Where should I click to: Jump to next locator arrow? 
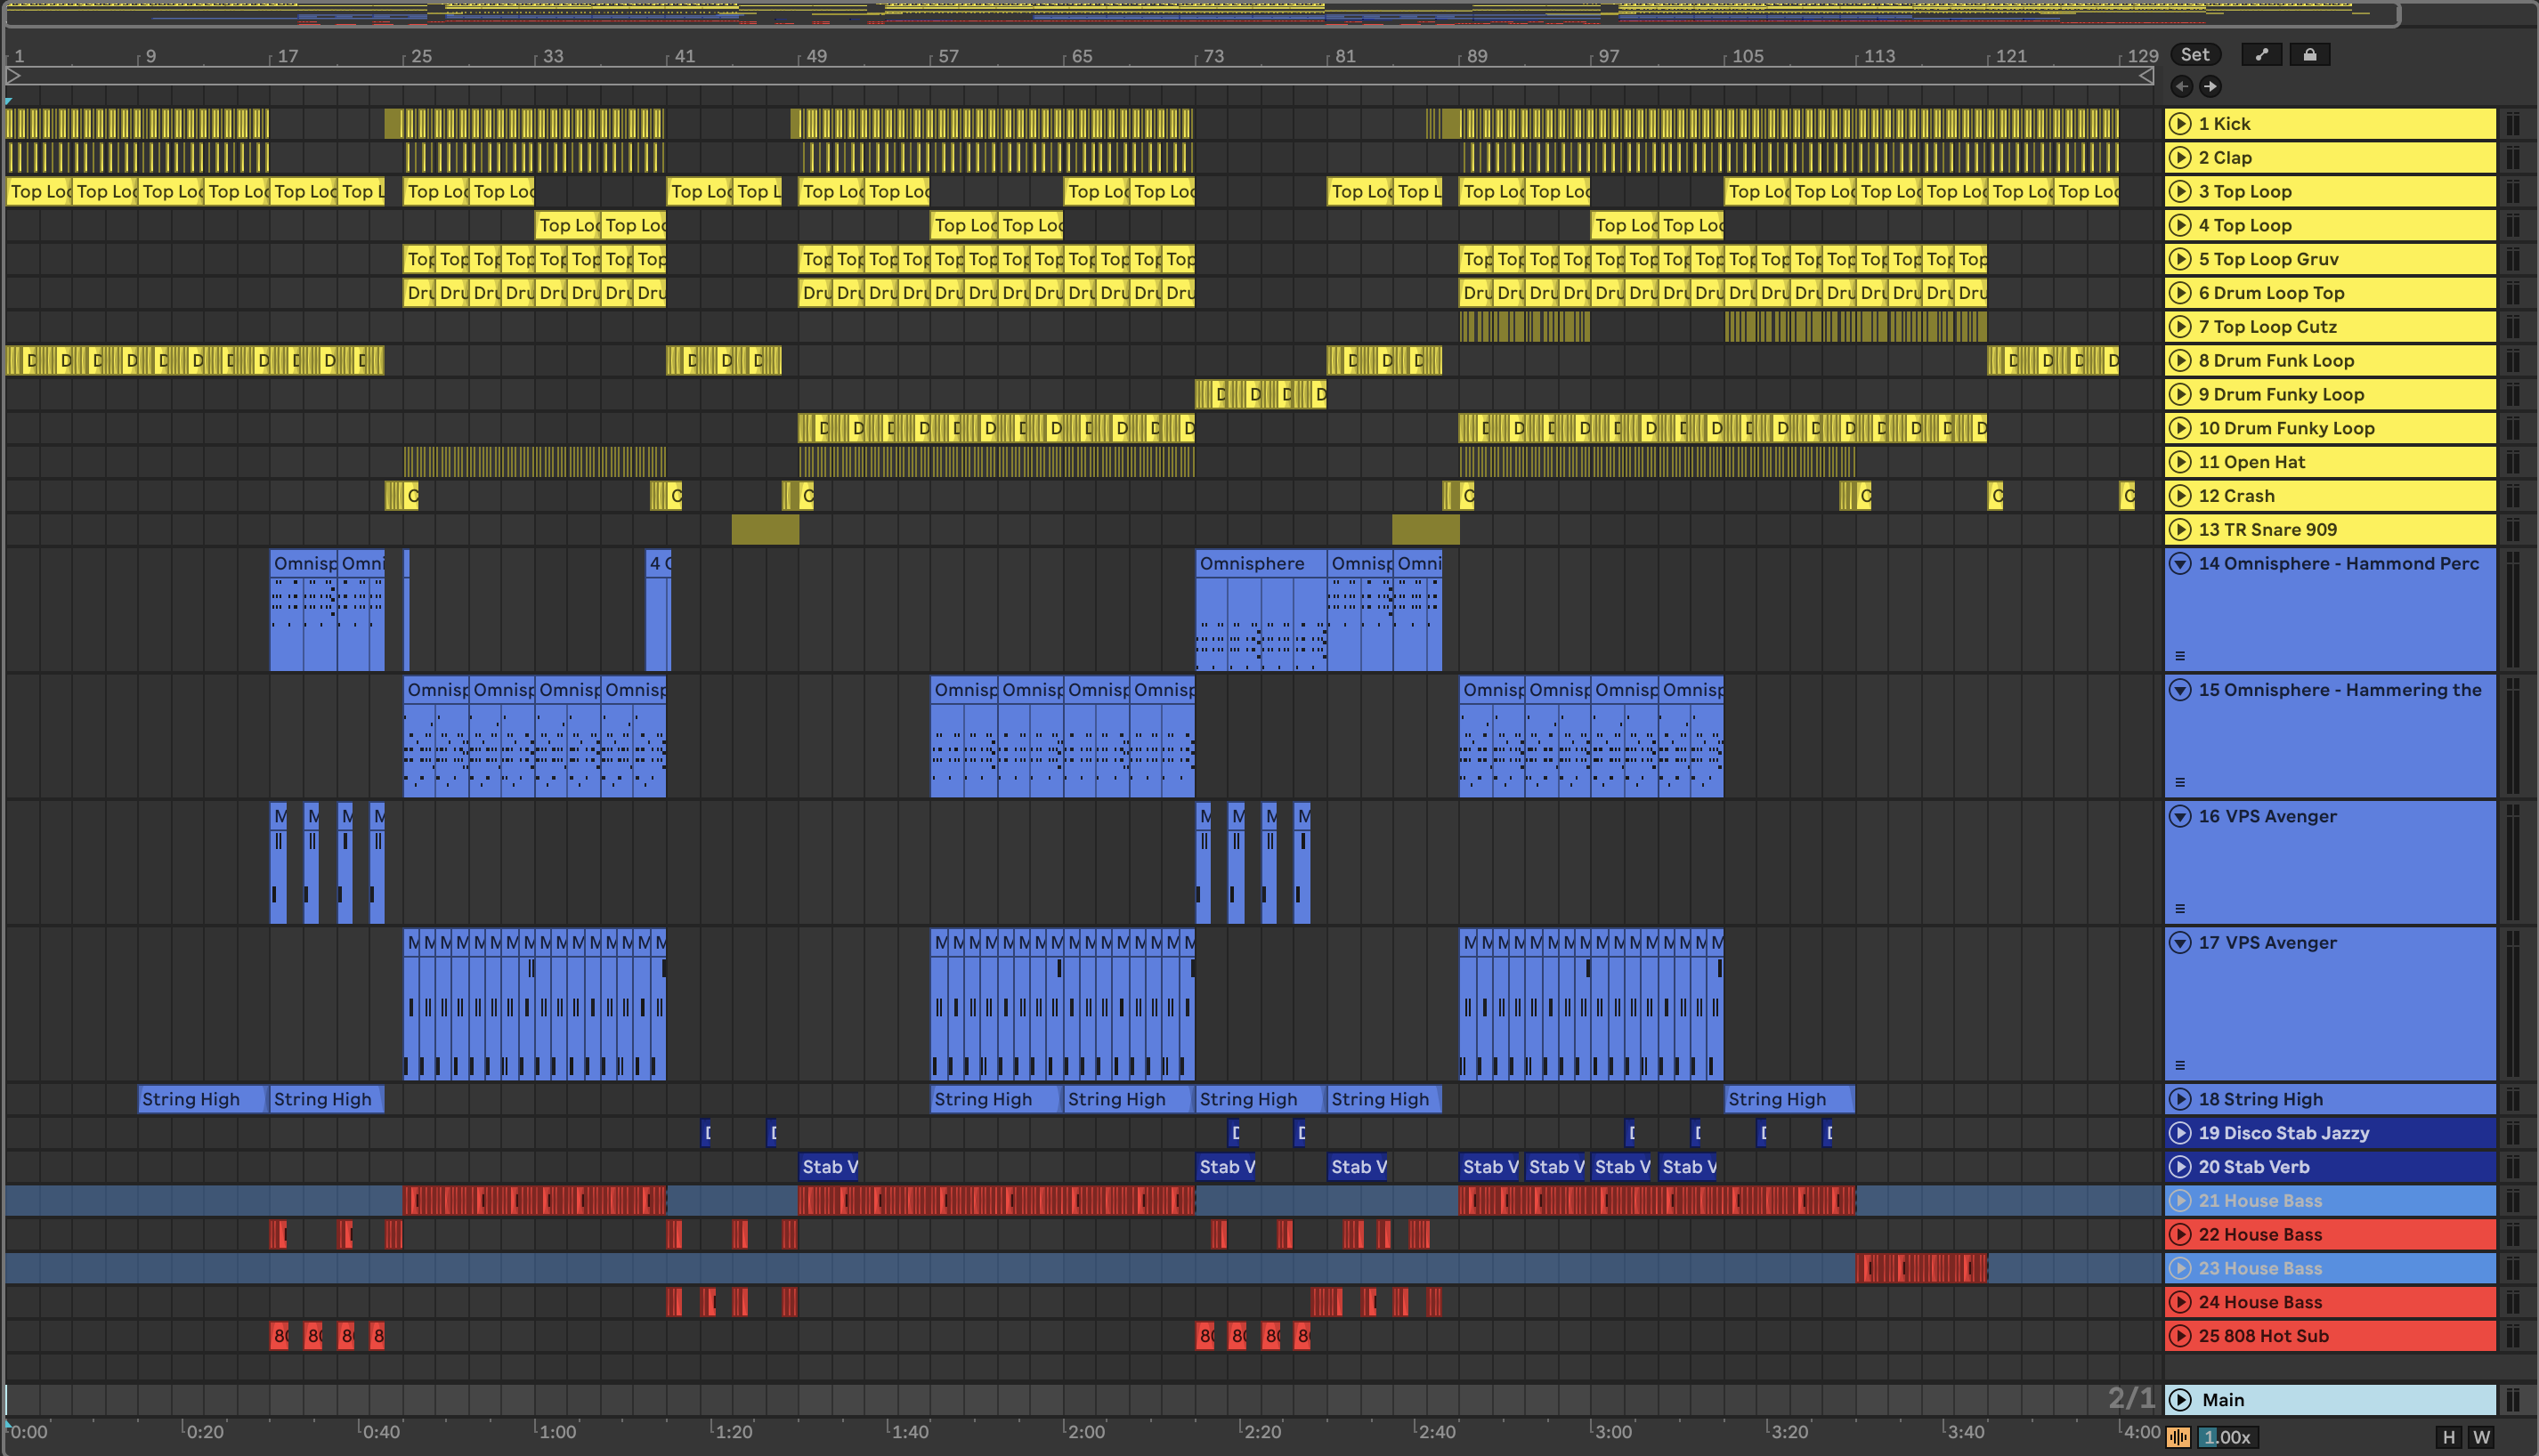pyautogui.click(x=2210, y=87)
